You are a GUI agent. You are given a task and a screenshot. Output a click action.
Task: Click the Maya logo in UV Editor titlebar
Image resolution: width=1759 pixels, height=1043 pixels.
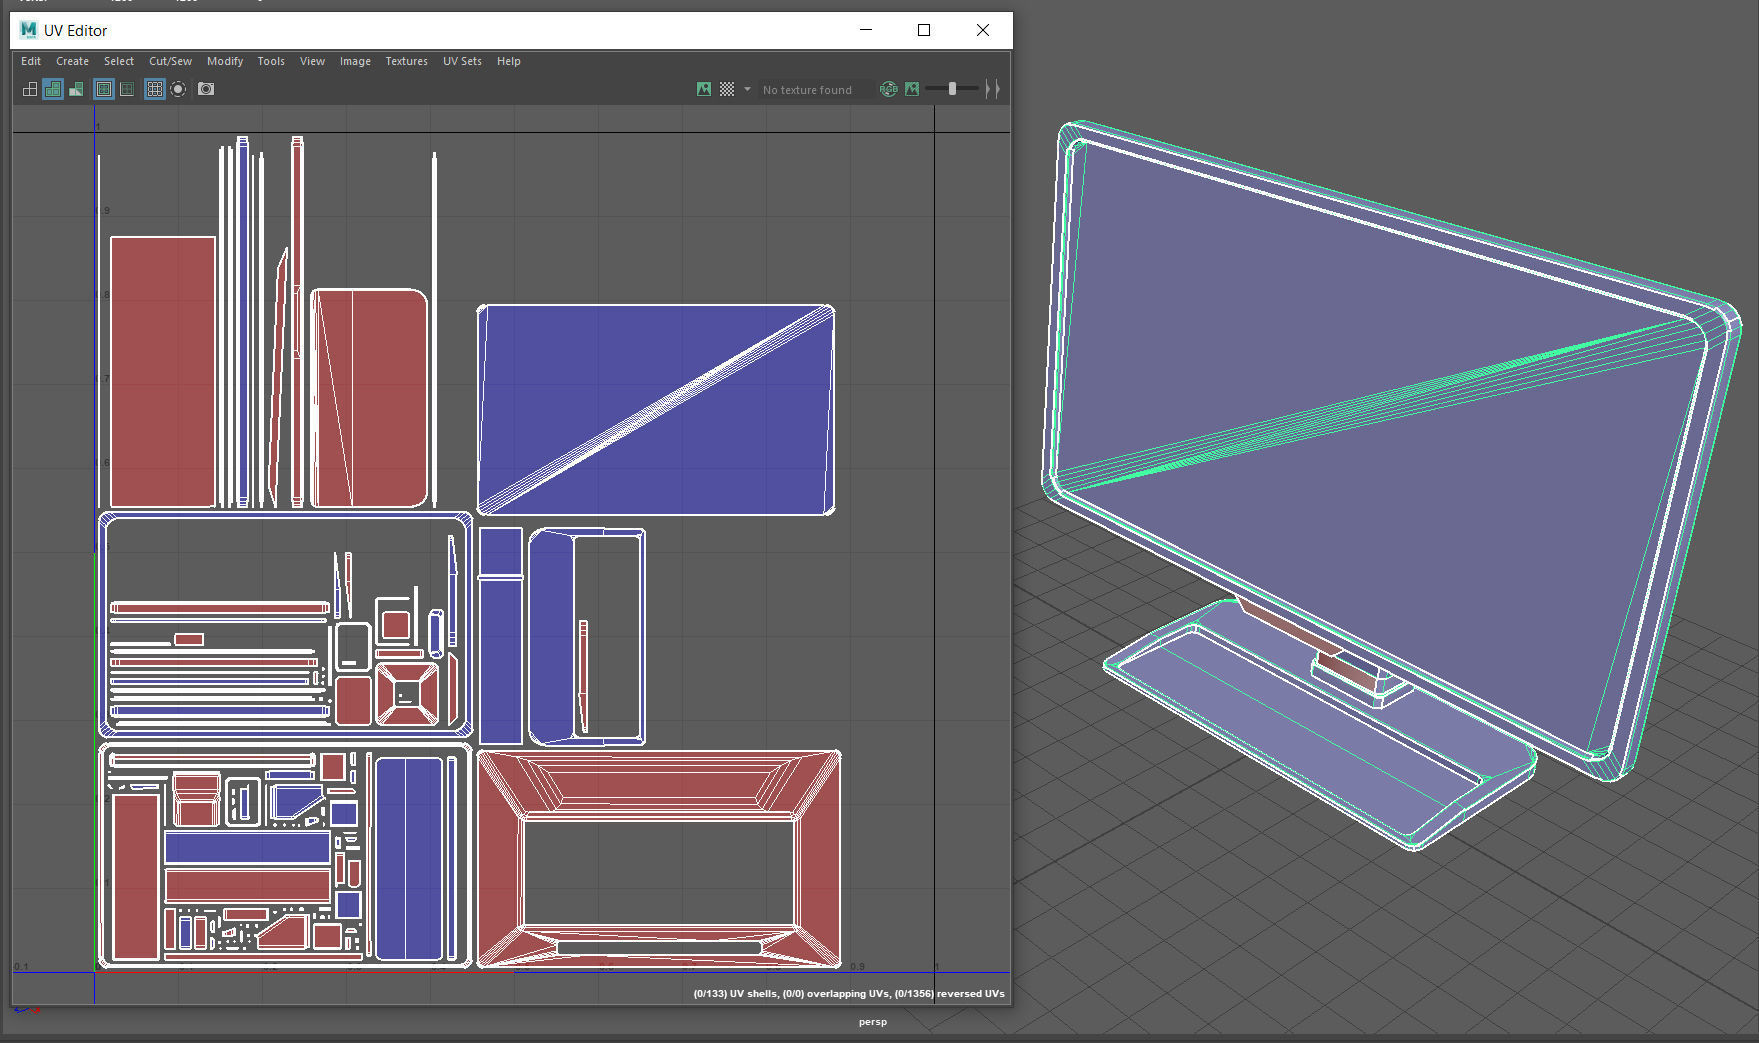coord(28,30)
